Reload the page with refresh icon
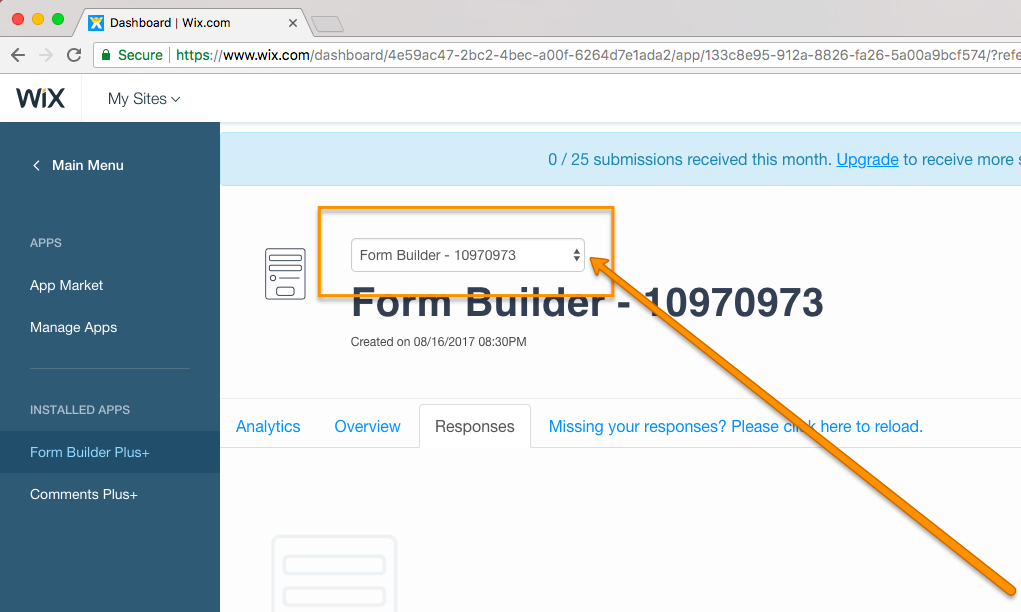The height and width of the screenshot is (612, 1021). coord(74,55)
